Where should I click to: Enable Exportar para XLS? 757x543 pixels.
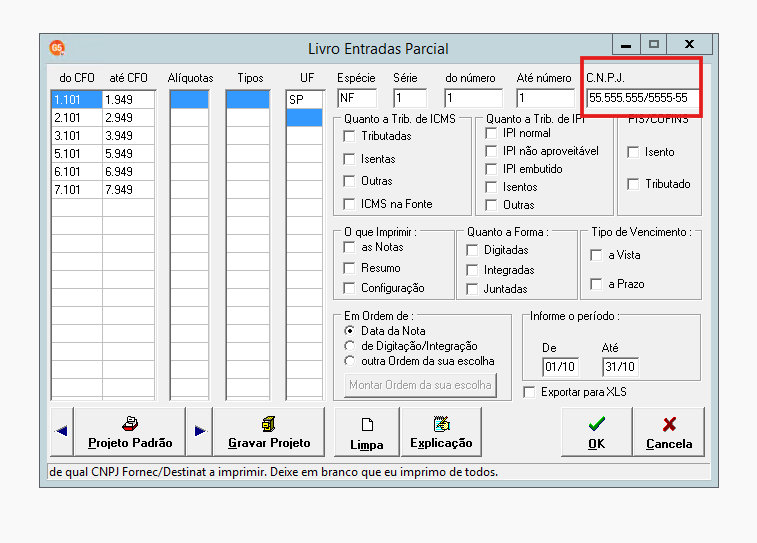(529, 392)
